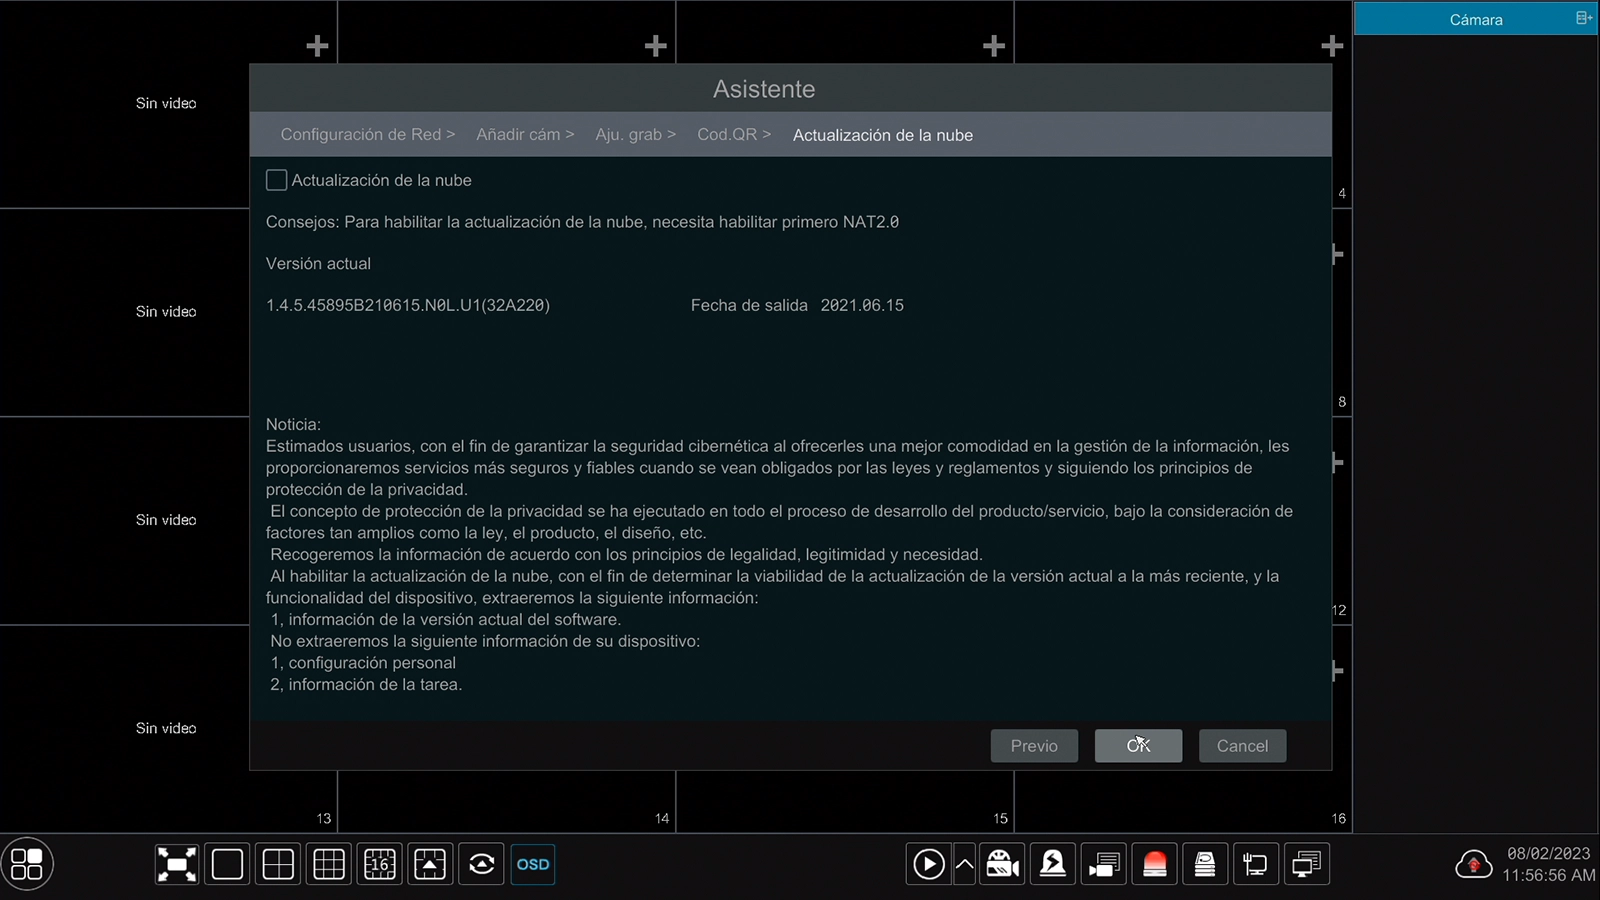Switch to full screen view

pyautogui.click(x=177, y=864)
